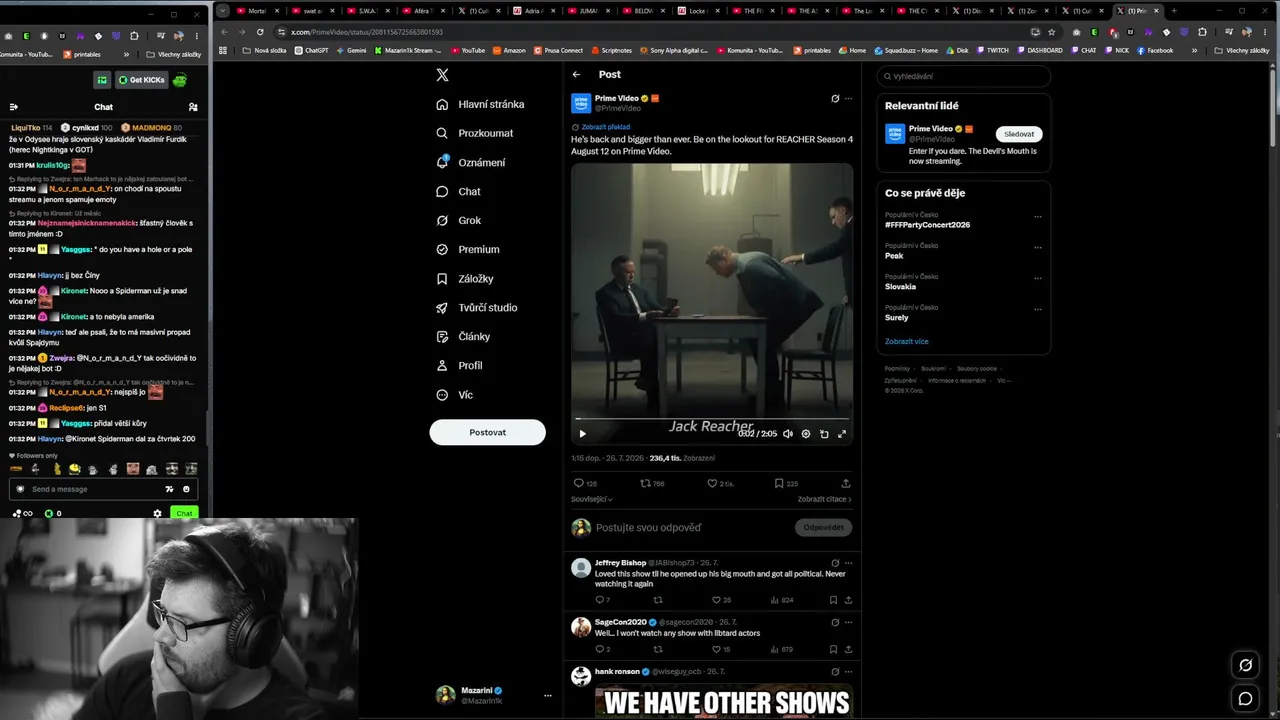This screenshot has height=720, width=1280.
Task: Like the Prime Video post
Action: tap(720, 483)
